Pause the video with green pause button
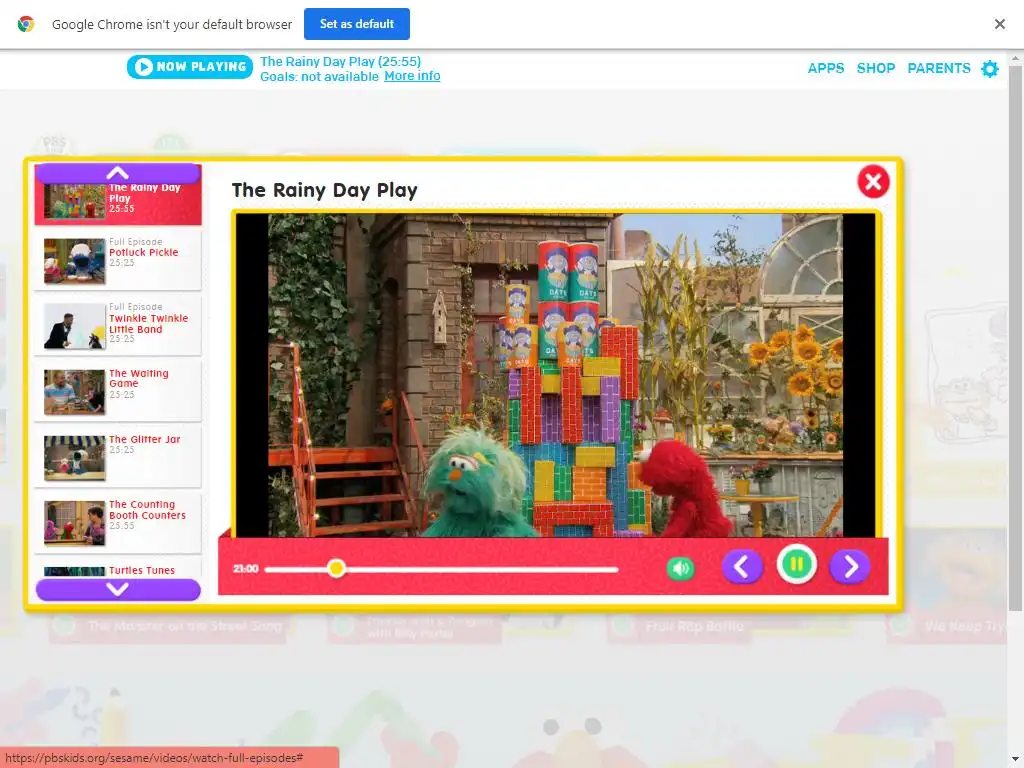1024x768 pixels. (796, 564)
